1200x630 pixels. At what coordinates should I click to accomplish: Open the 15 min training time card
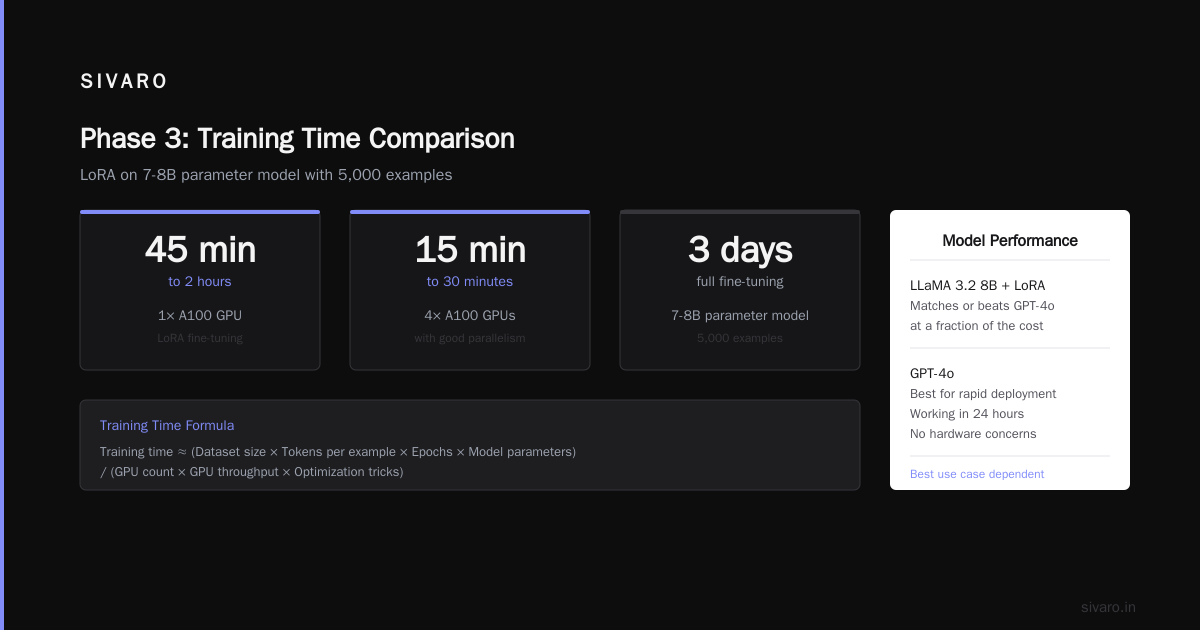[x=470, y=290]
